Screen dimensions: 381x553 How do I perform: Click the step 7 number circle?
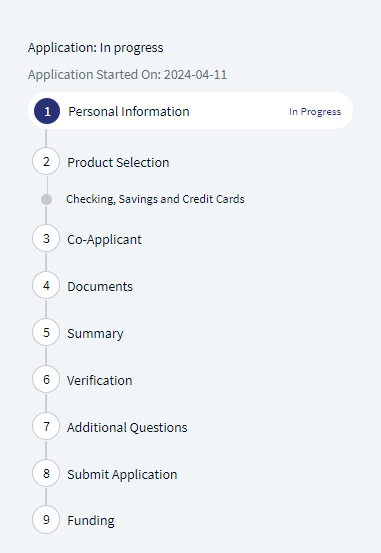coord(46,426)
